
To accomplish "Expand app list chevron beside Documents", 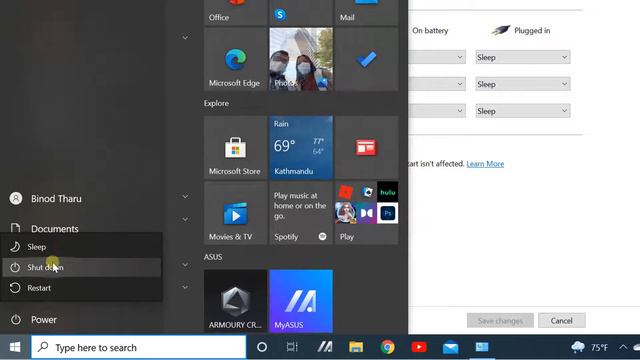I will tap(185, 219).
